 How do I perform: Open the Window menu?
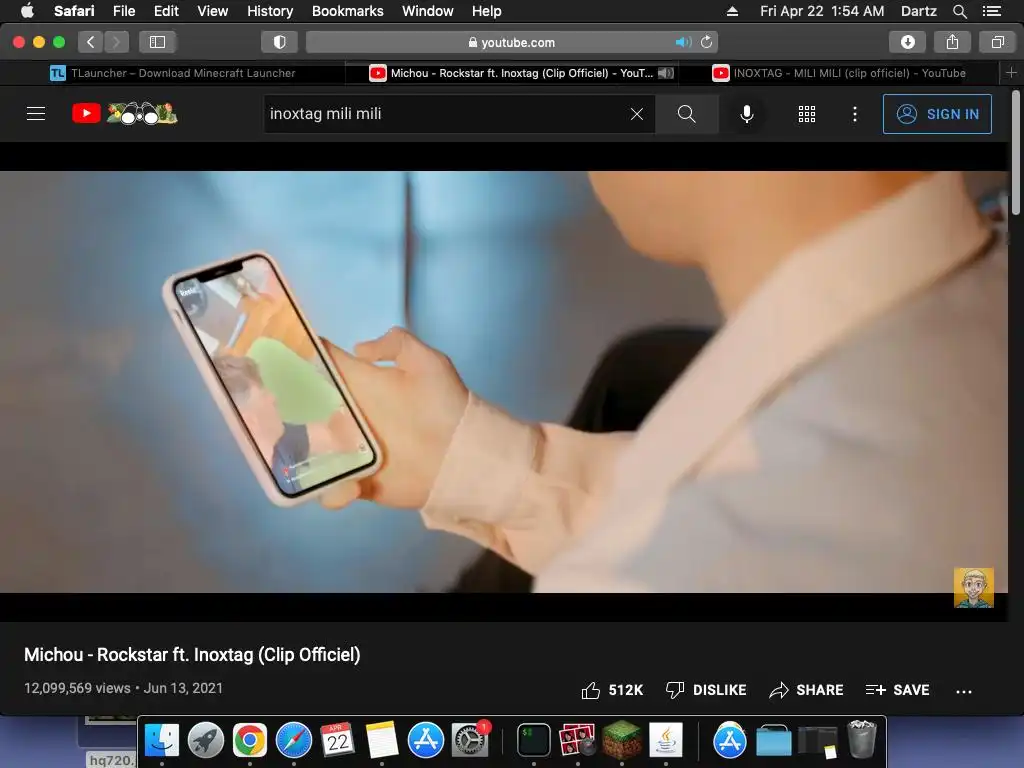click(x=427, y=11)
